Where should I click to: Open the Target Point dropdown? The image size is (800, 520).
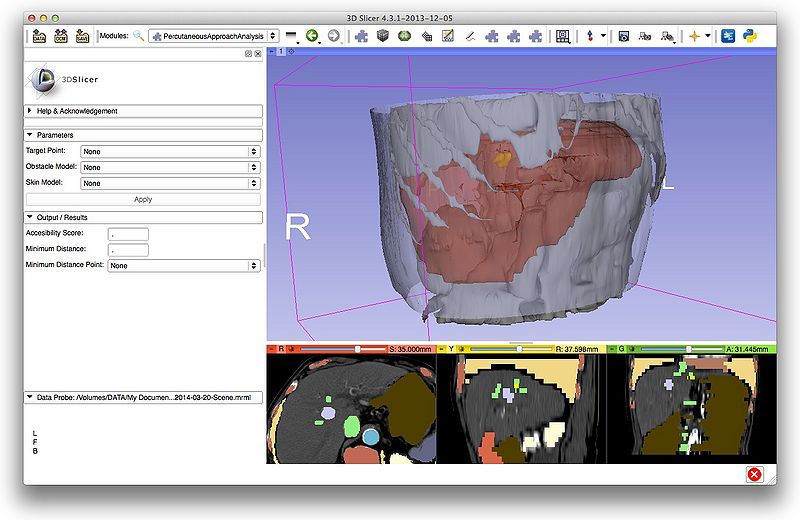click(170, 151)
